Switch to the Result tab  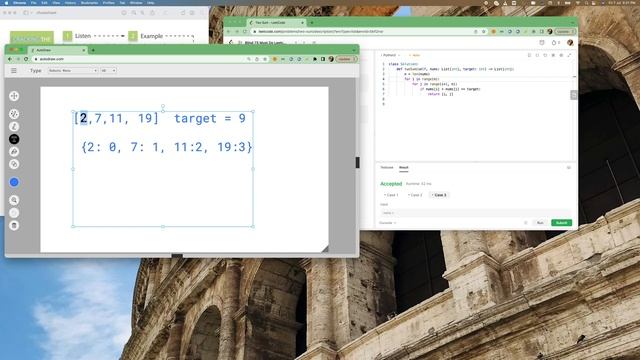[404, 167]
